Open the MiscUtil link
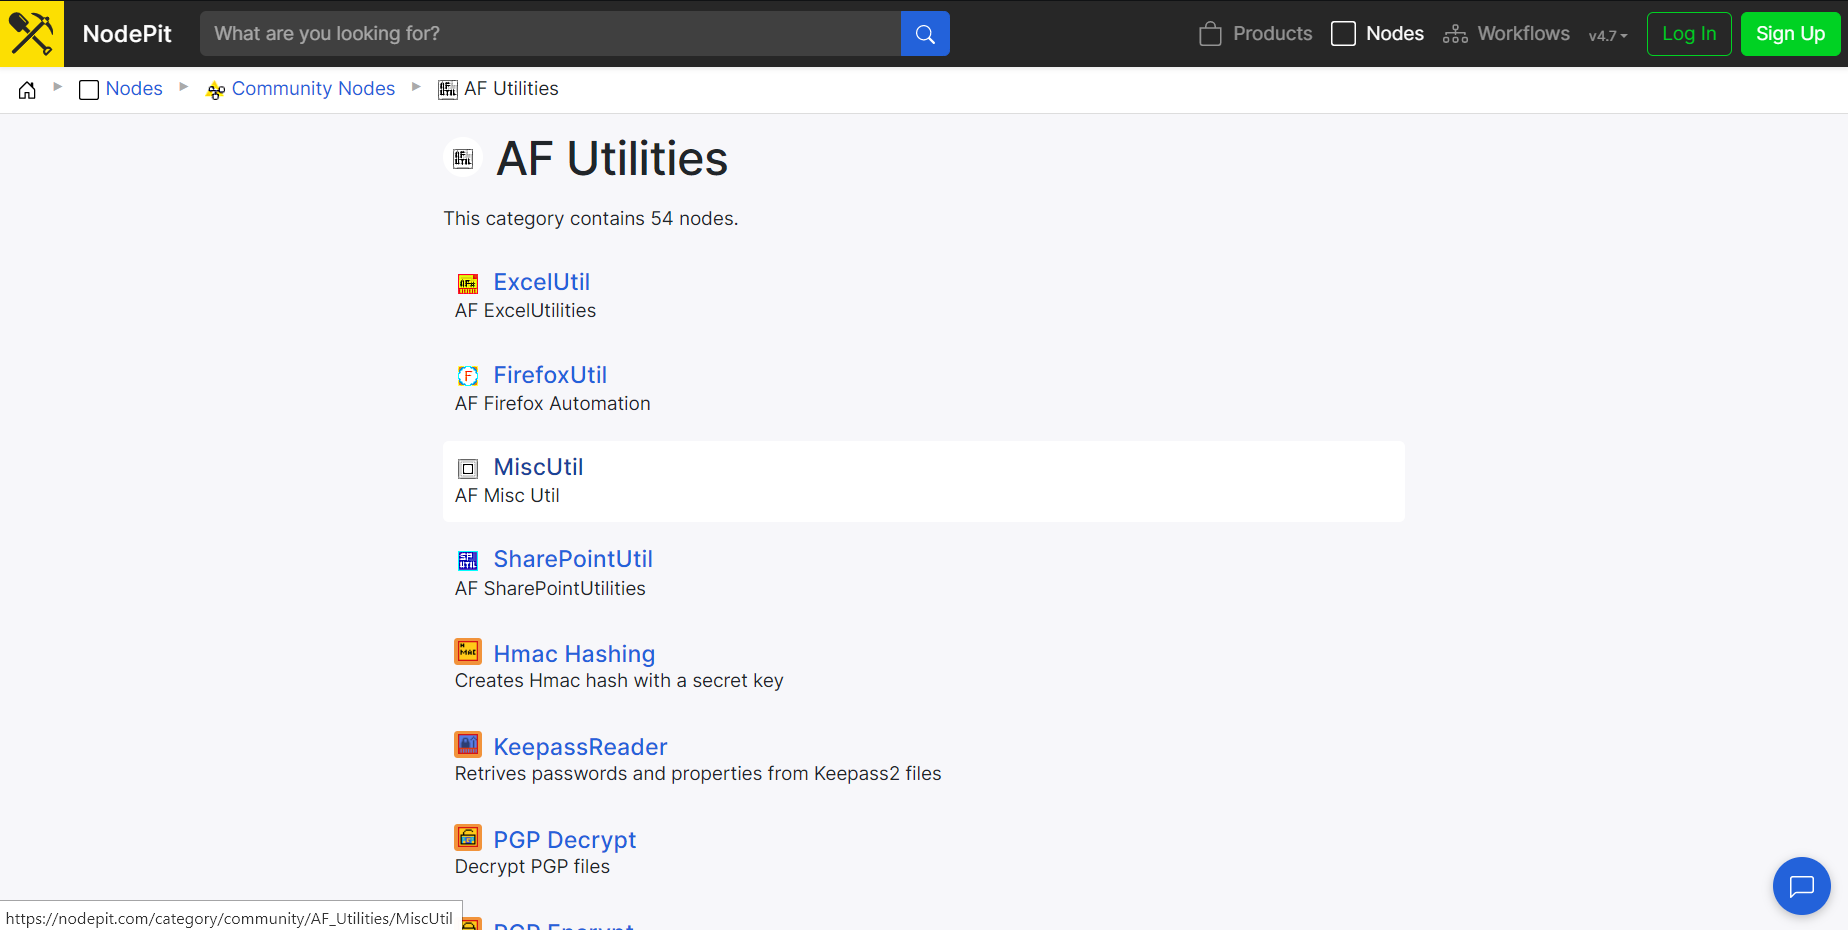This screenshot has height=930, width=1848. tap(538, 467)
